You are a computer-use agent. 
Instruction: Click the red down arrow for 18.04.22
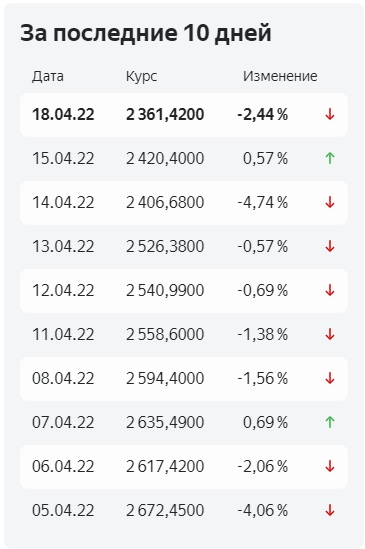tap(330, 114)
